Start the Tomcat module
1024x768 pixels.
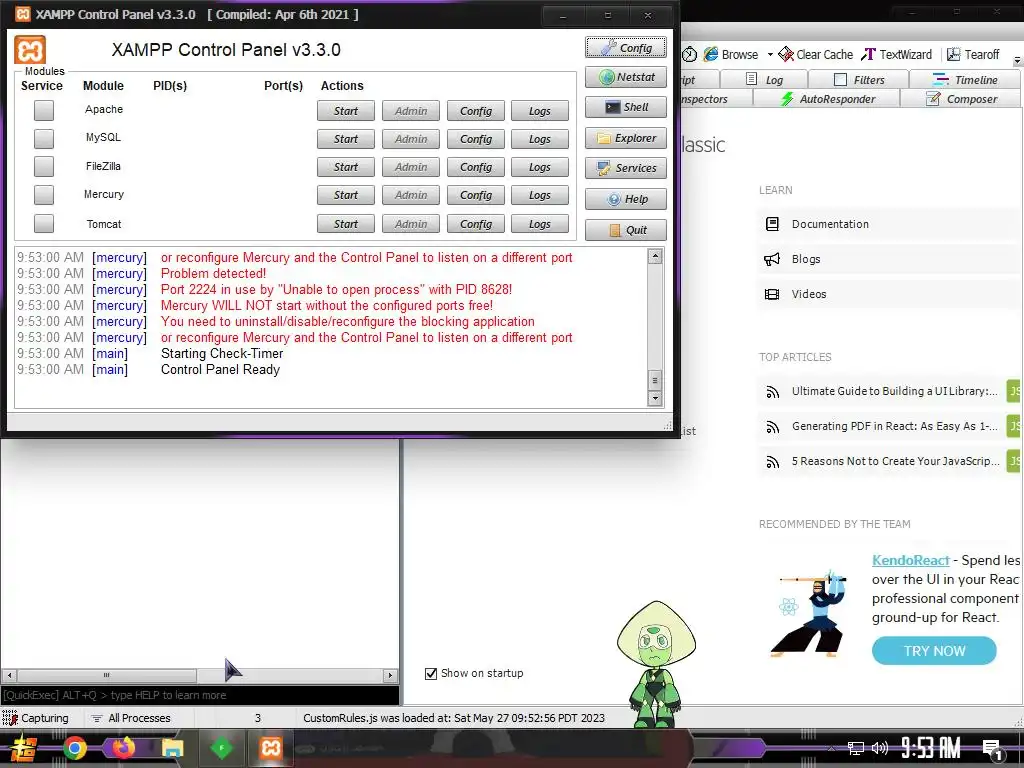click(x=345, y=224)
